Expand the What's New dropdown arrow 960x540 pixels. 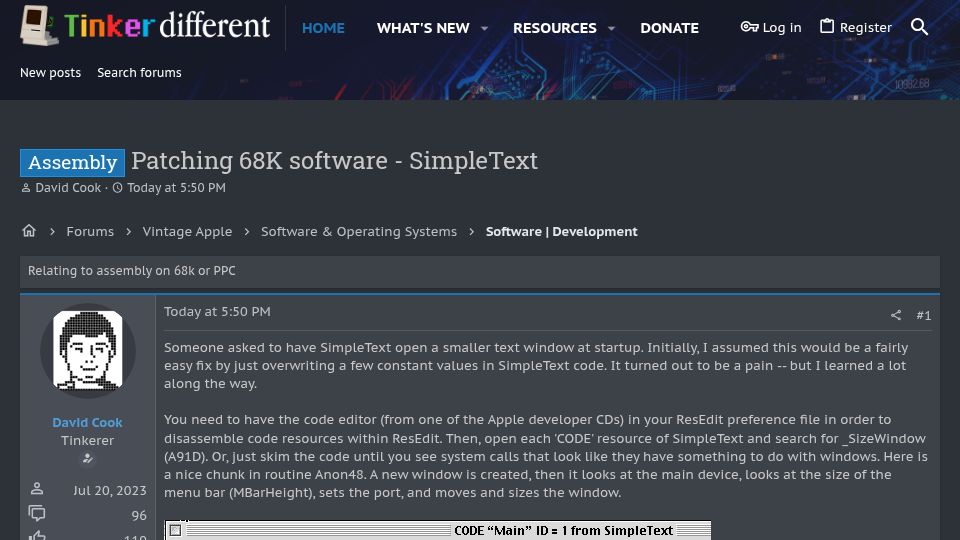pyautogui.click(x=484, y=28)
